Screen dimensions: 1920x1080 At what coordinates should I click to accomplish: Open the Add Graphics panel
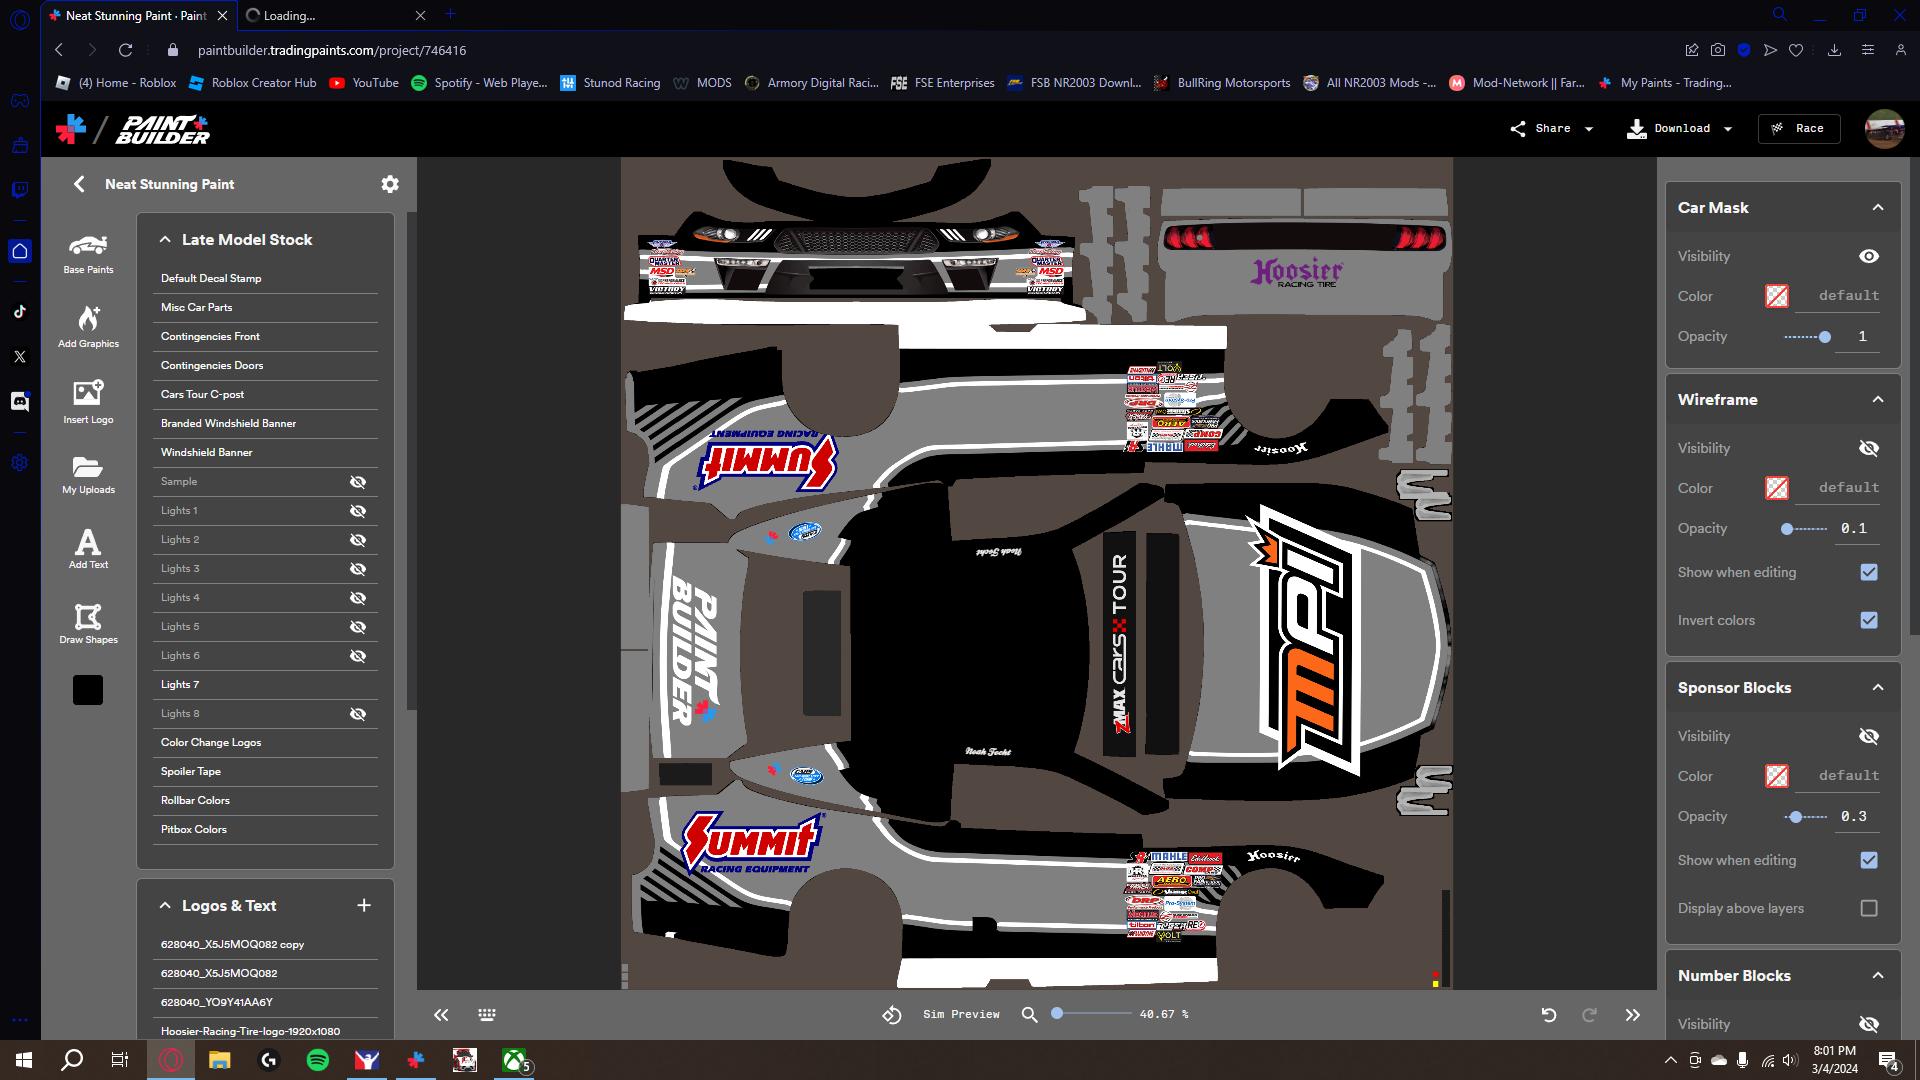coord(88,327)
